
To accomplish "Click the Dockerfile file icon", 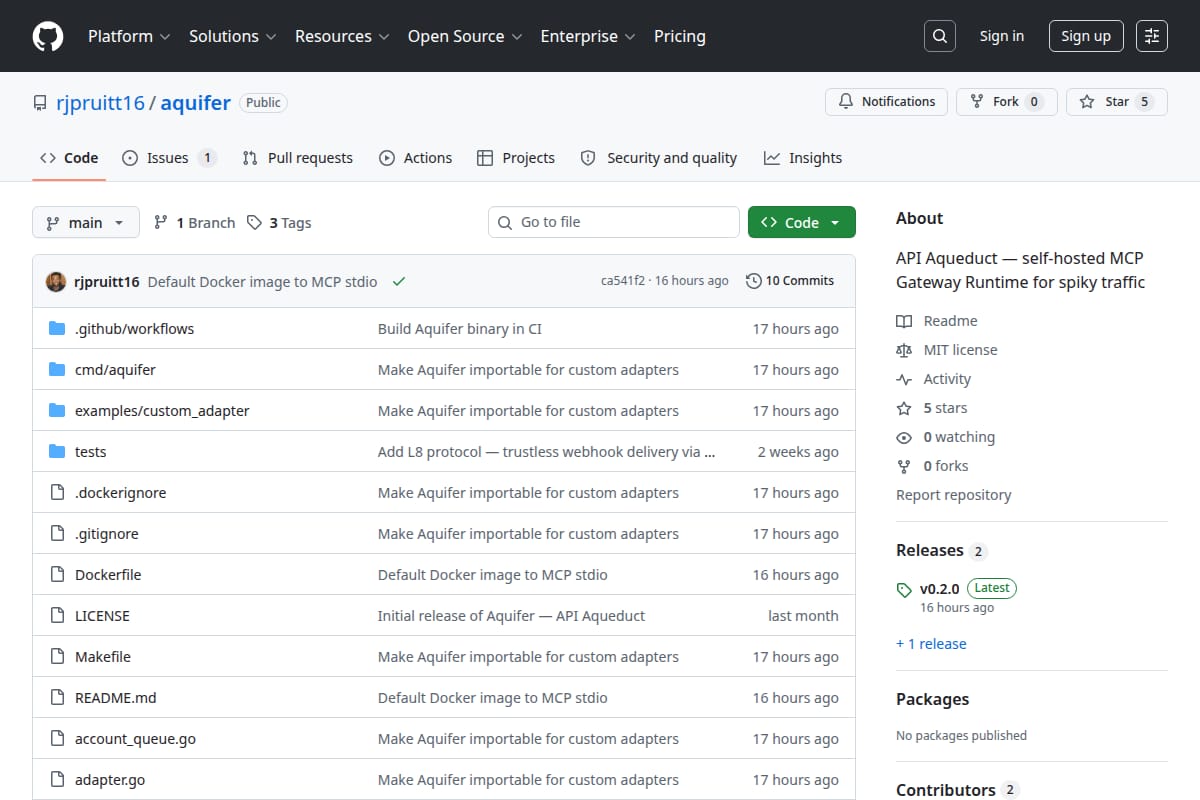I will pyautogui.click(x=57, y=575).
